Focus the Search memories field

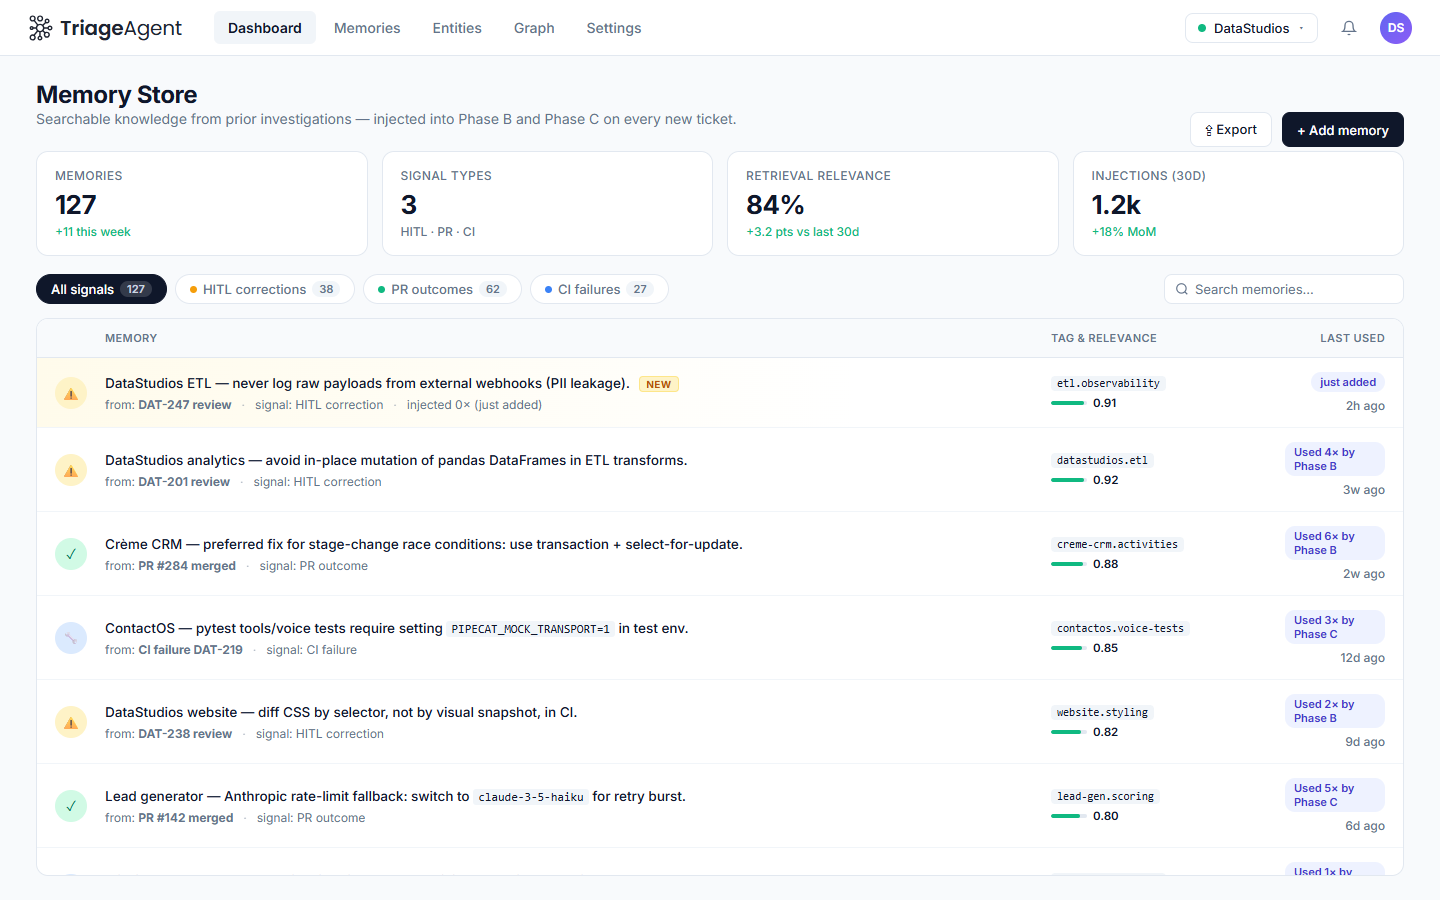pos(1284,289)
